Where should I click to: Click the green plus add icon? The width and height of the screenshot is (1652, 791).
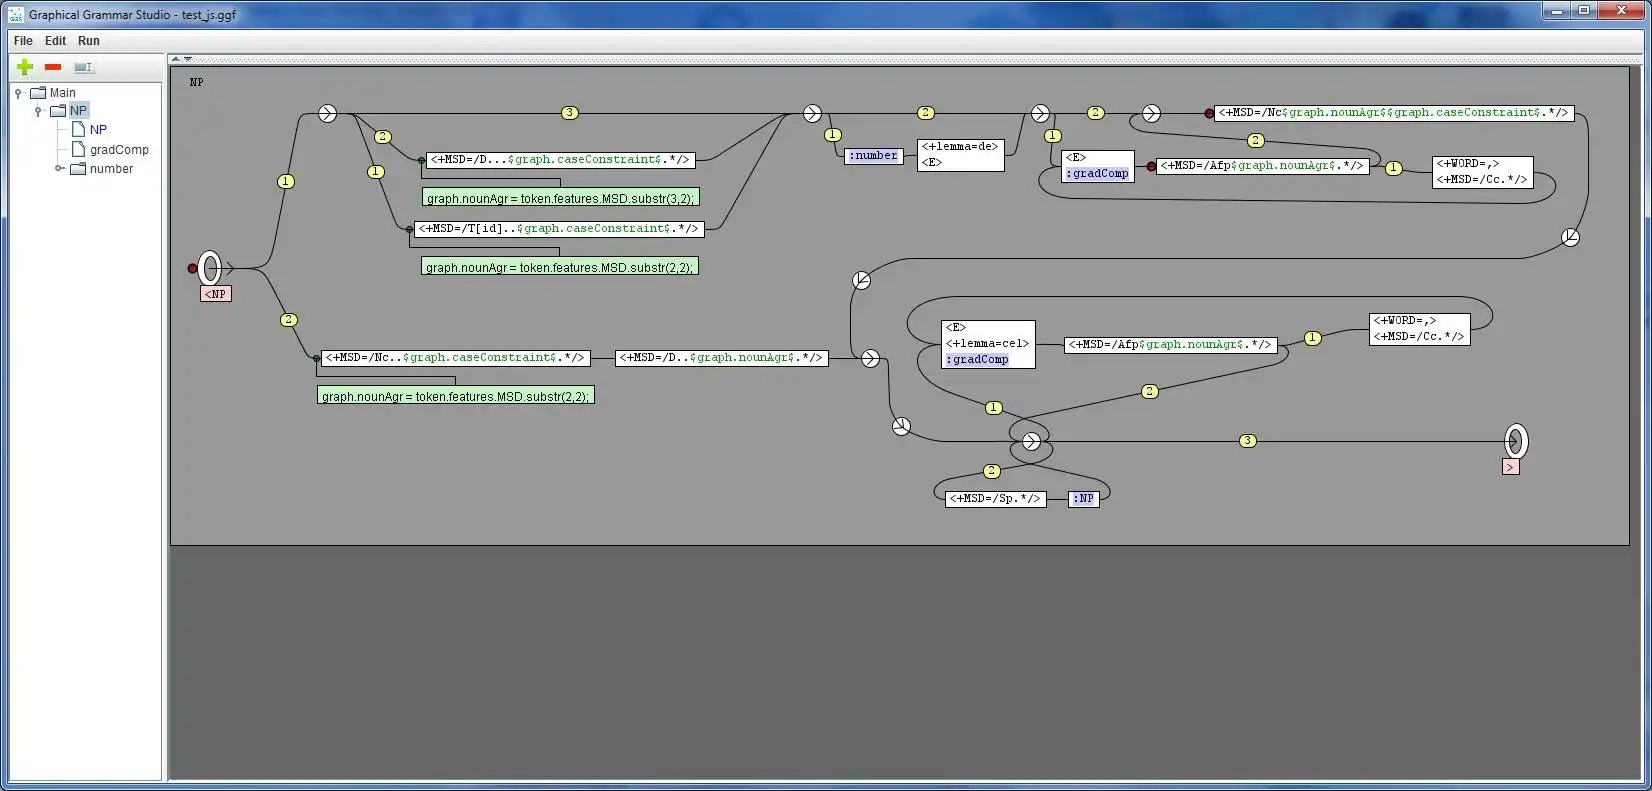click(25, 67)
